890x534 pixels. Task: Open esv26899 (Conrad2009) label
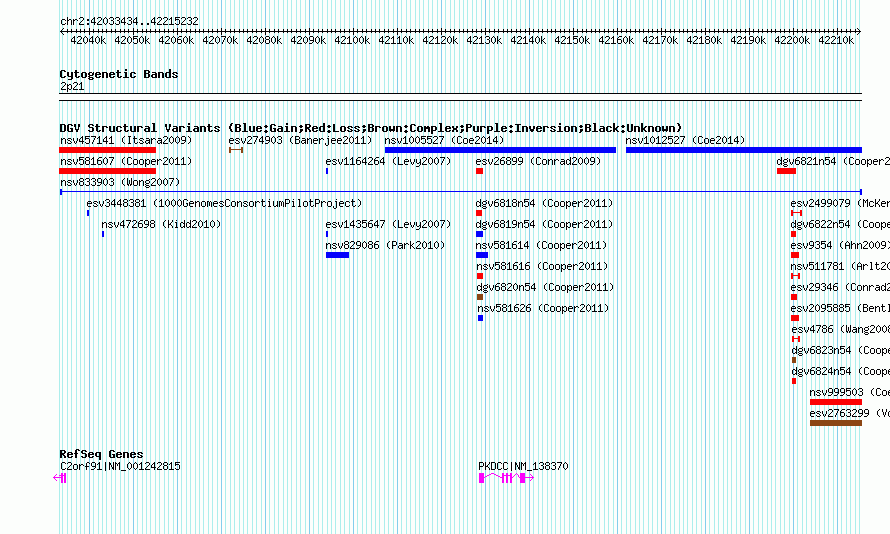pos(539,161)
